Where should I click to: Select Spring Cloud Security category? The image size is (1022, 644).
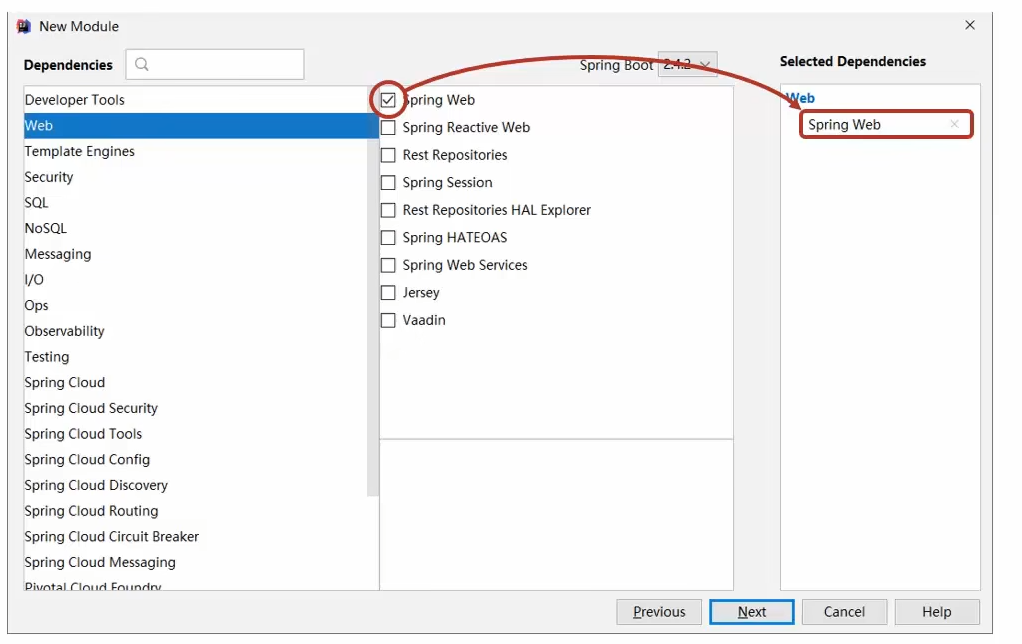[196, 408]
